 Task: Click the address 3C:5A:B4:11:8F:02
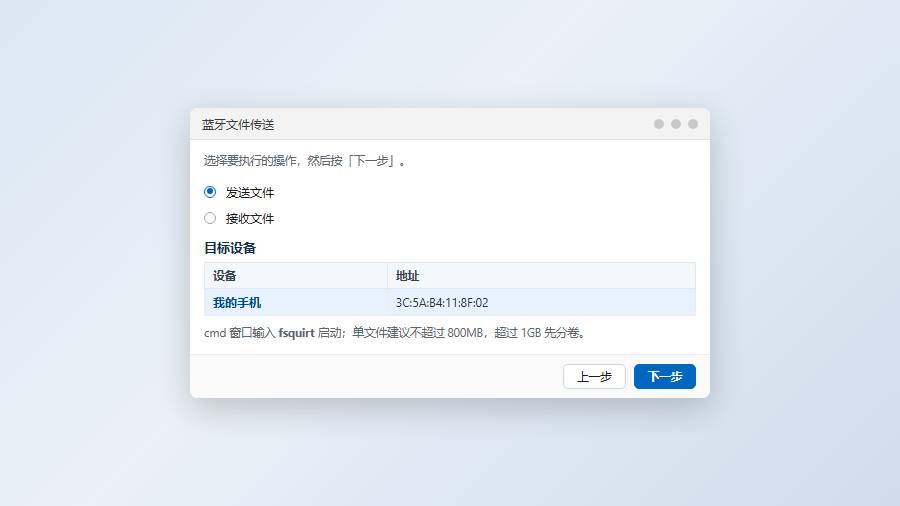(x=442, y=302)
